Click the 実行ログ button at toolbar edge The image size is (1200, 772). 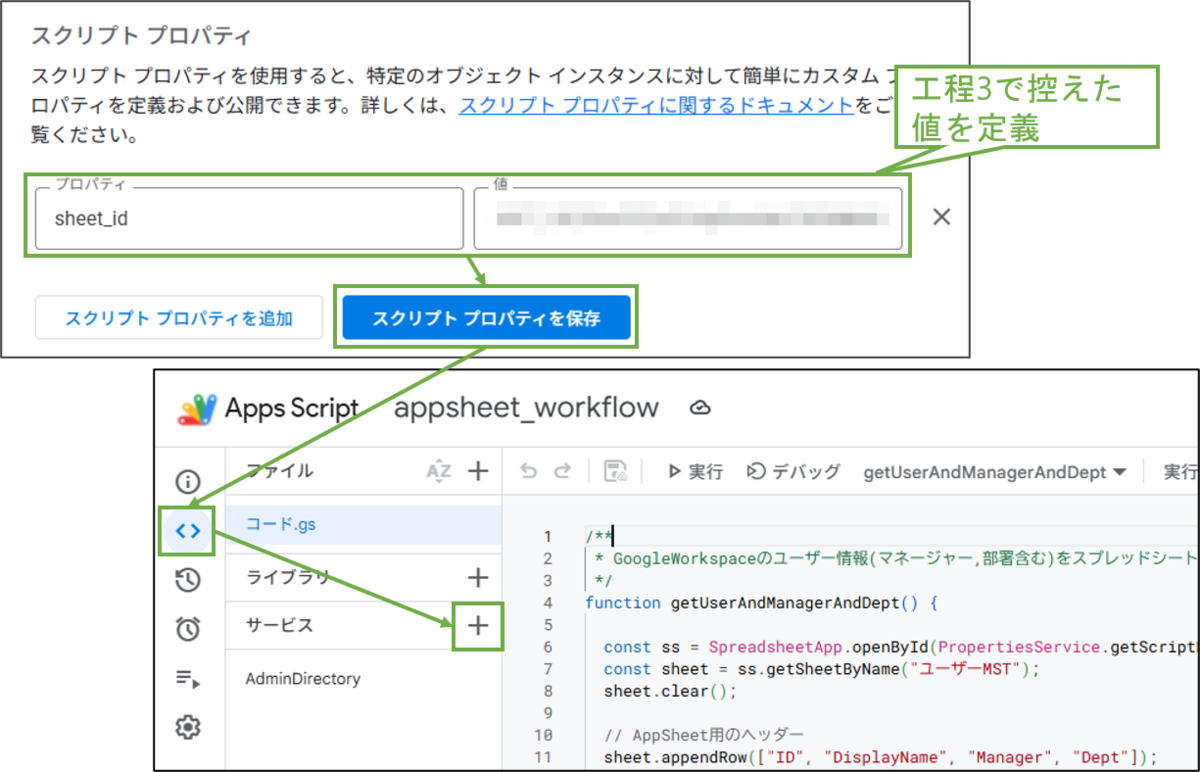[1178, 471]
